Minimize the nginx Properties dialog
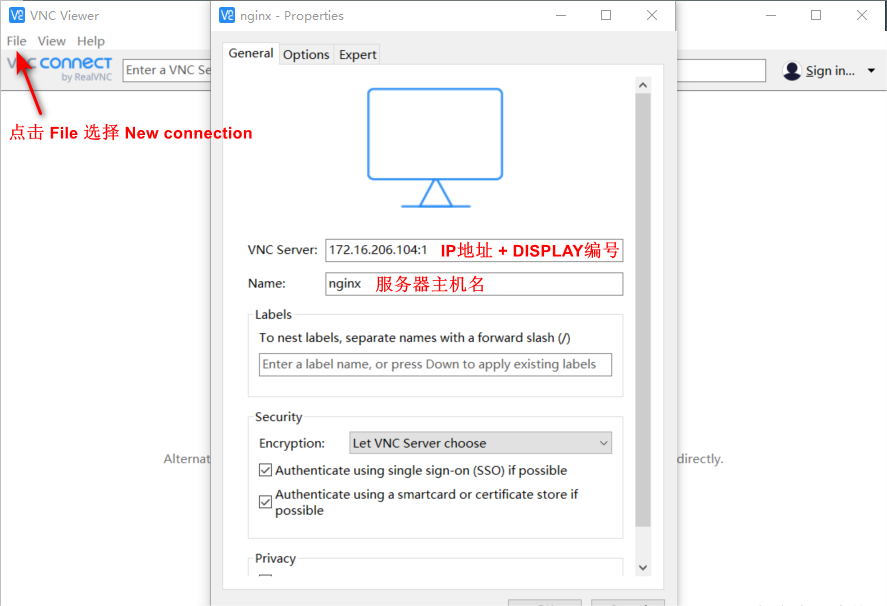The width and height of the screenshot is (887, 606). [x=561, y=15]
